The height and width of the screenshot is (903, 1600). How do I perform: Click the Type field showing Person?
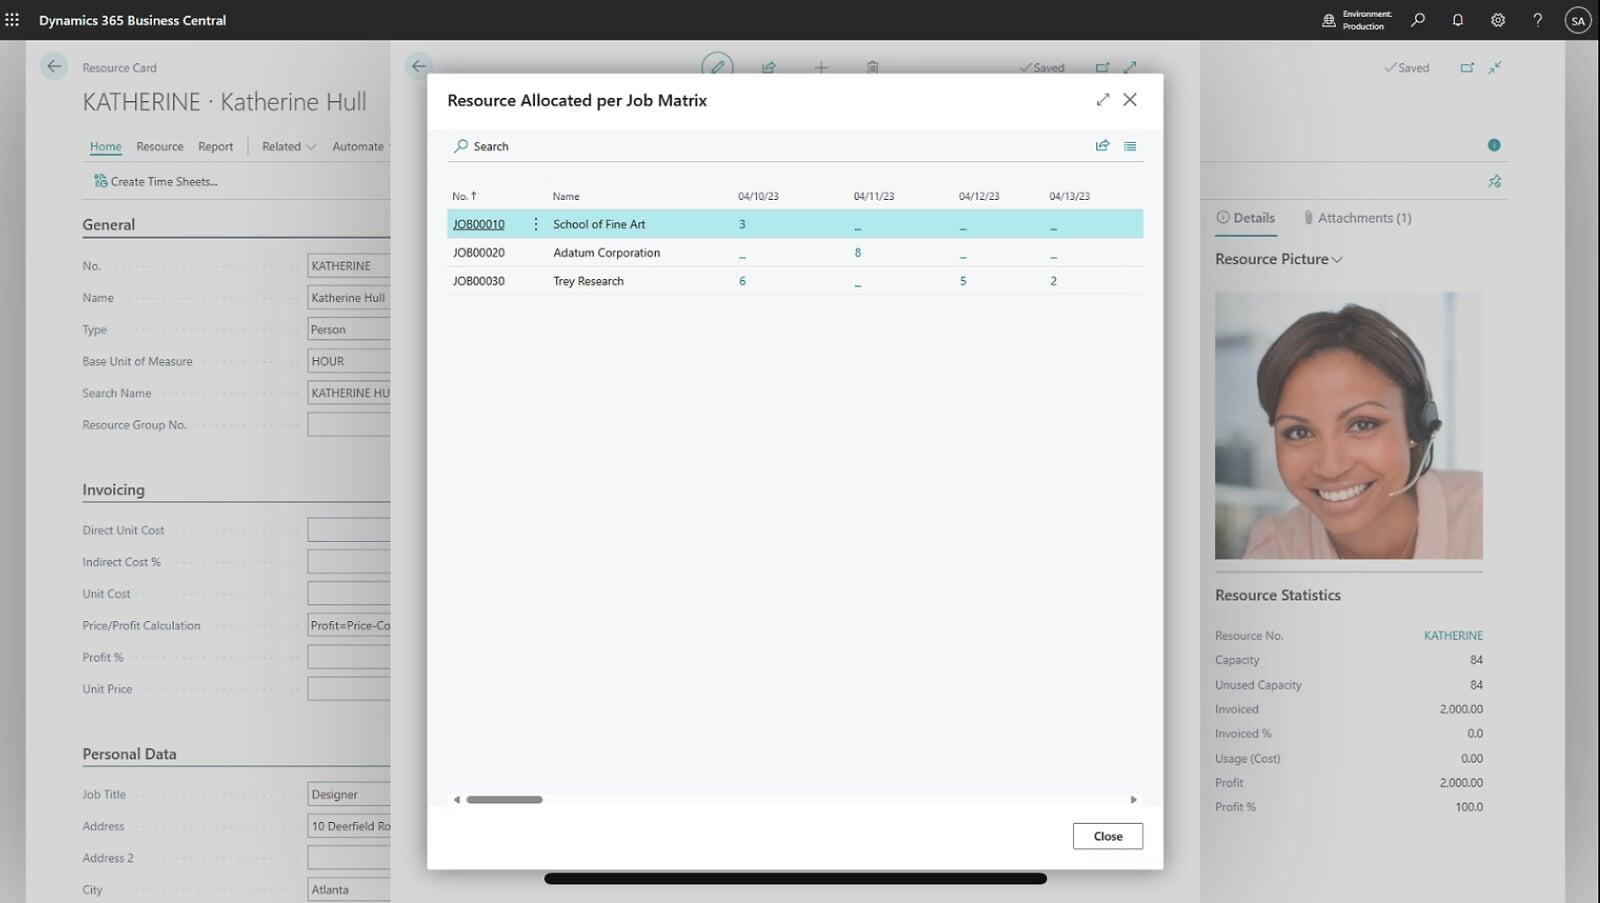pyautogui.click(x=349, y=329)
